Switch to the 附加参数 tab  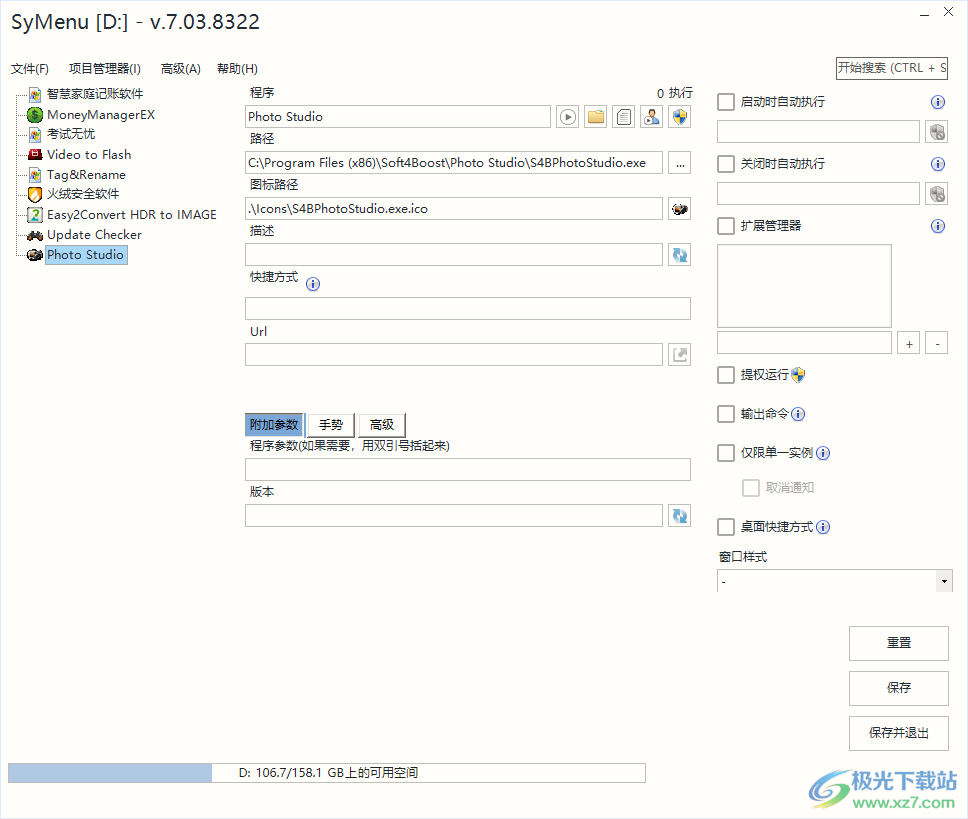coord(274,425)
